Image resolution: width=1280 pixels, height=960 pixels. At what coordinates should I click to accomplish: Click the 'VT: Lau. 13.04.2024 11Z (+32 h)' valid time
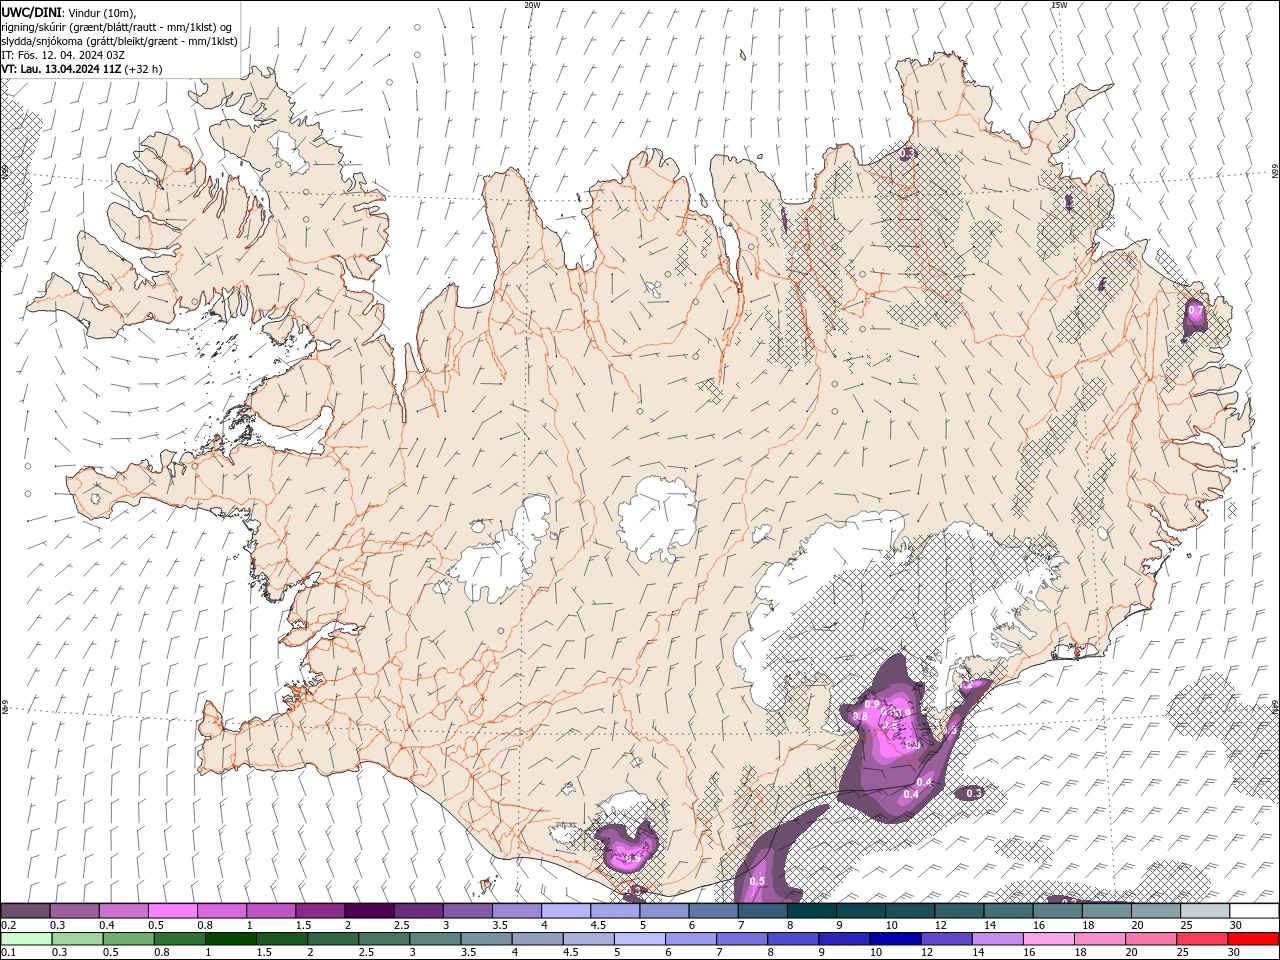(x=82, y=69)
